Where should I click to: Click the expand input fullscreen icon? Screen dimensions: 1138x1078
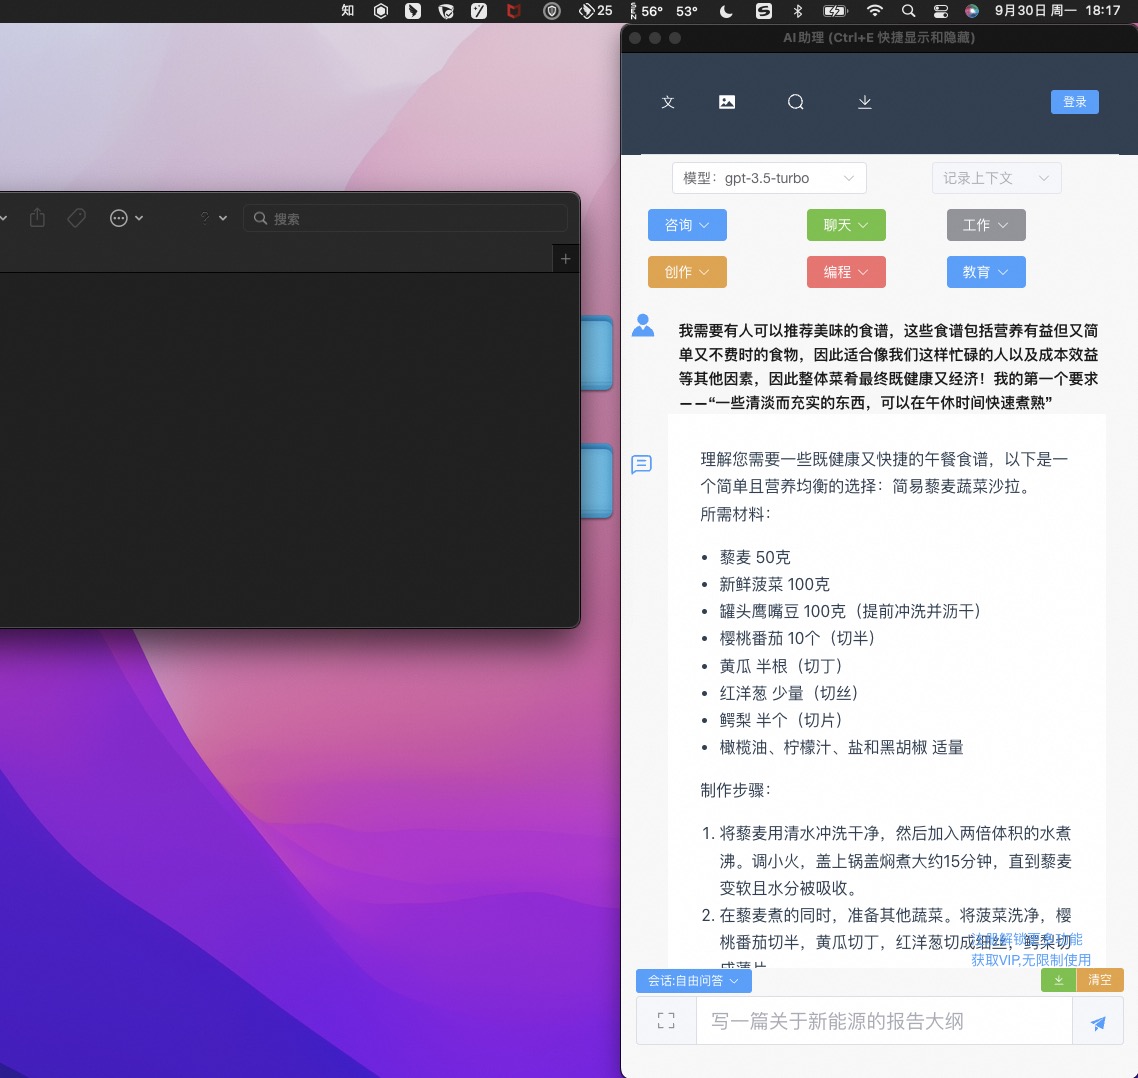(666, 1021)
